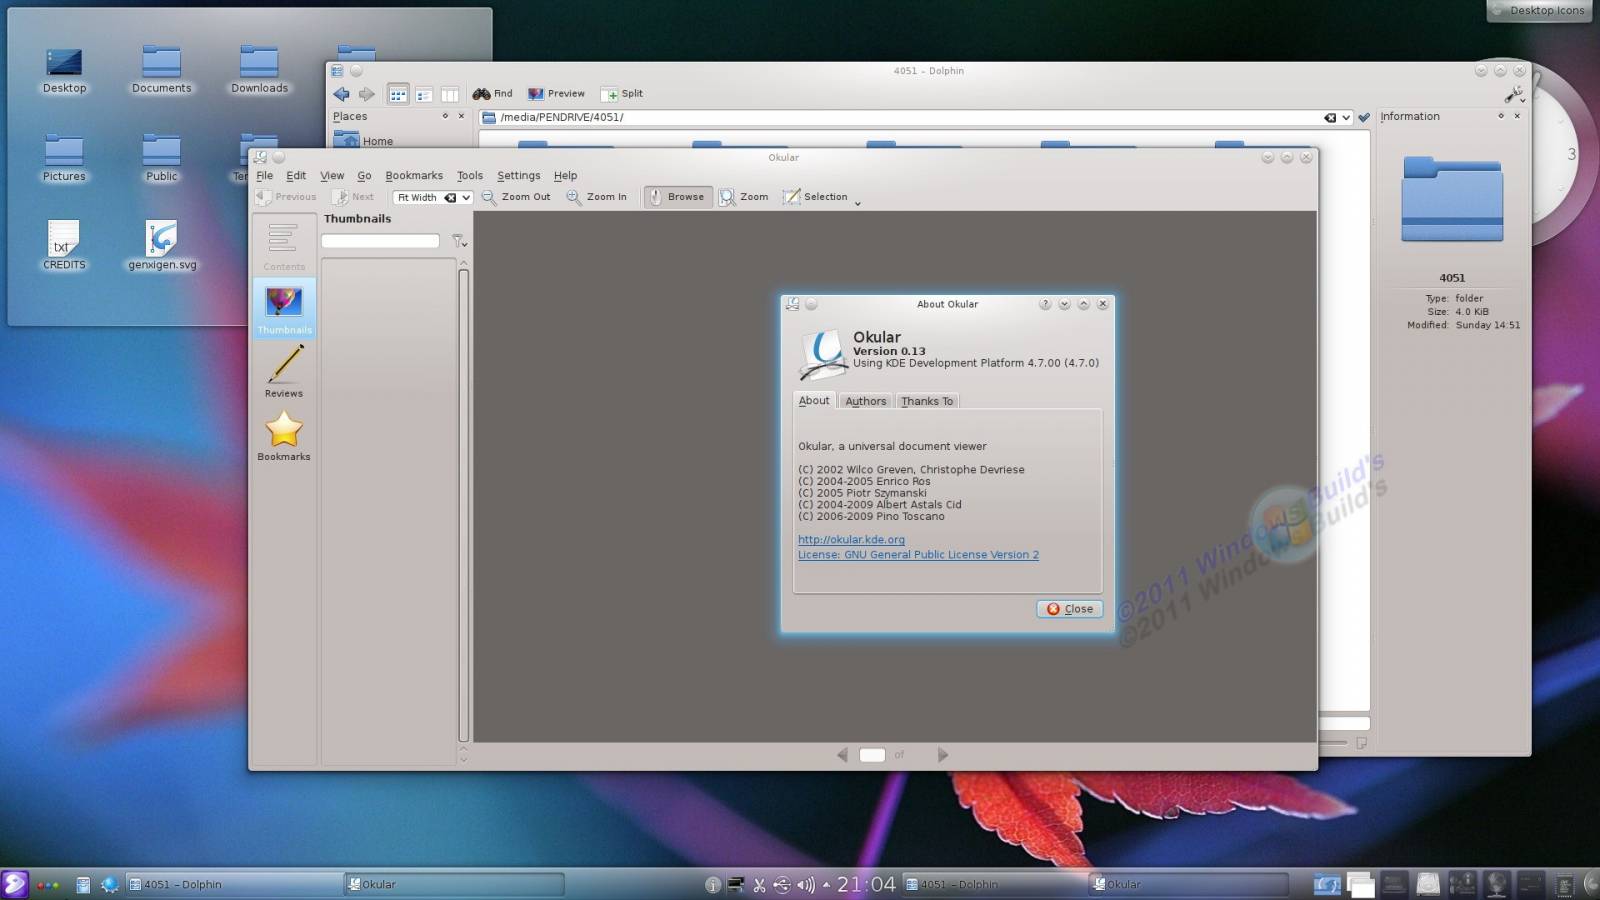Show the Bookmarks sidebar panel
Image resolution: width=1600 pixels, height=900 pixels.
284,435
